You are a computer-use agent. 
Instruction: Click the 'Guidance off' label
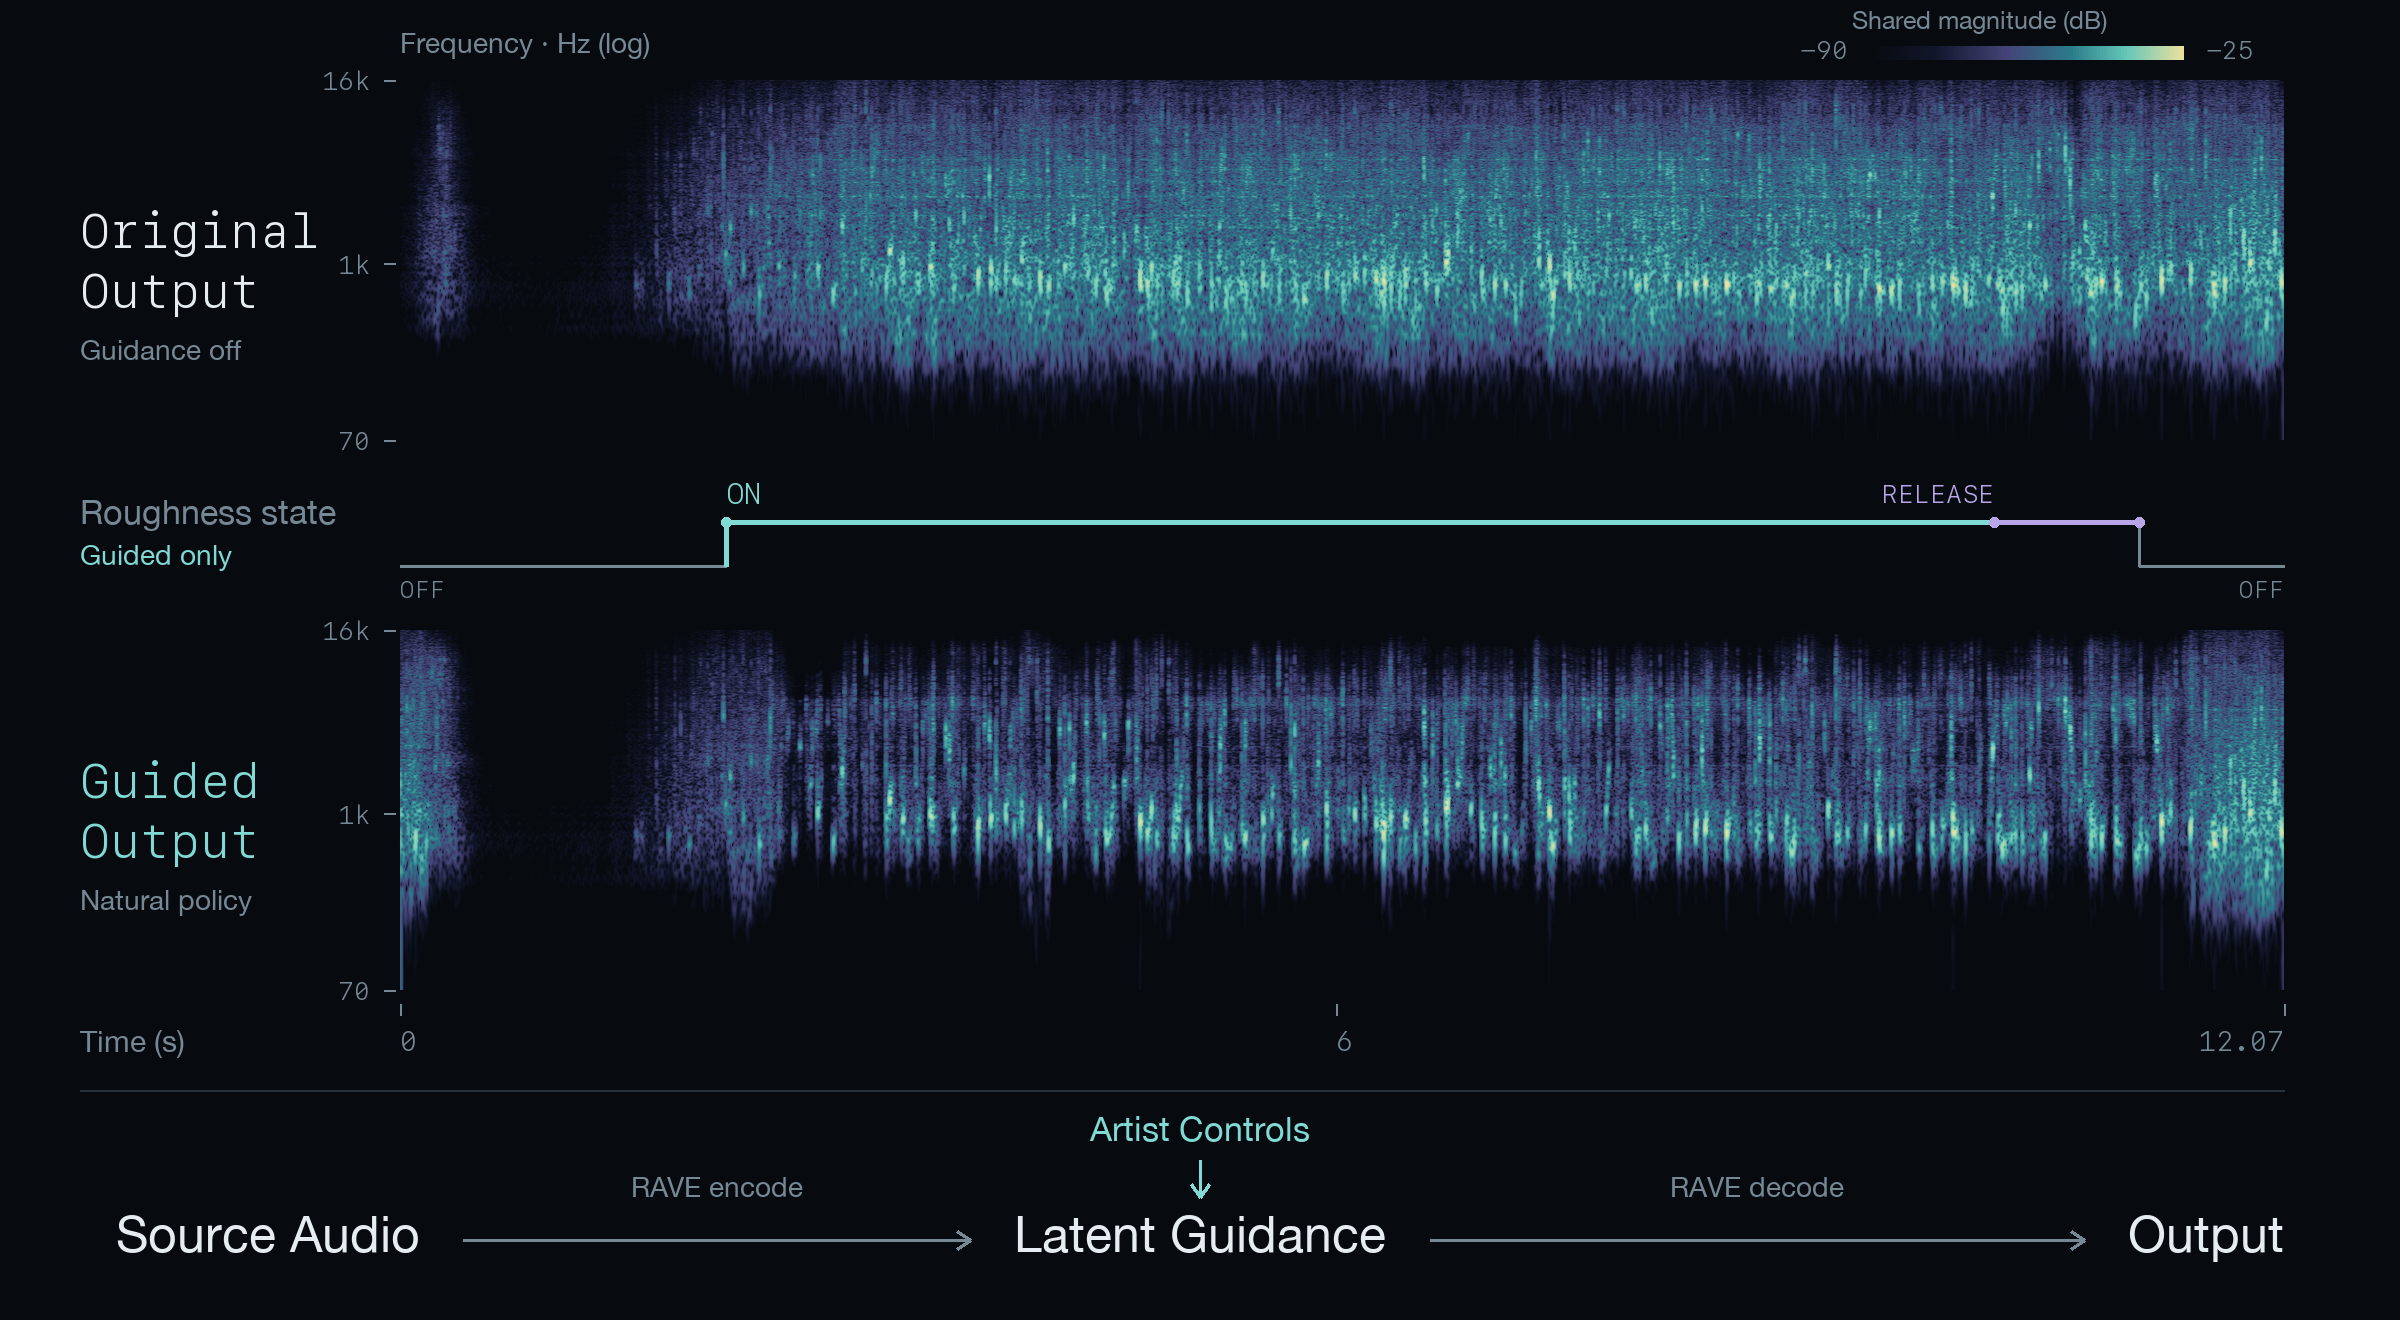click(160, 350)
